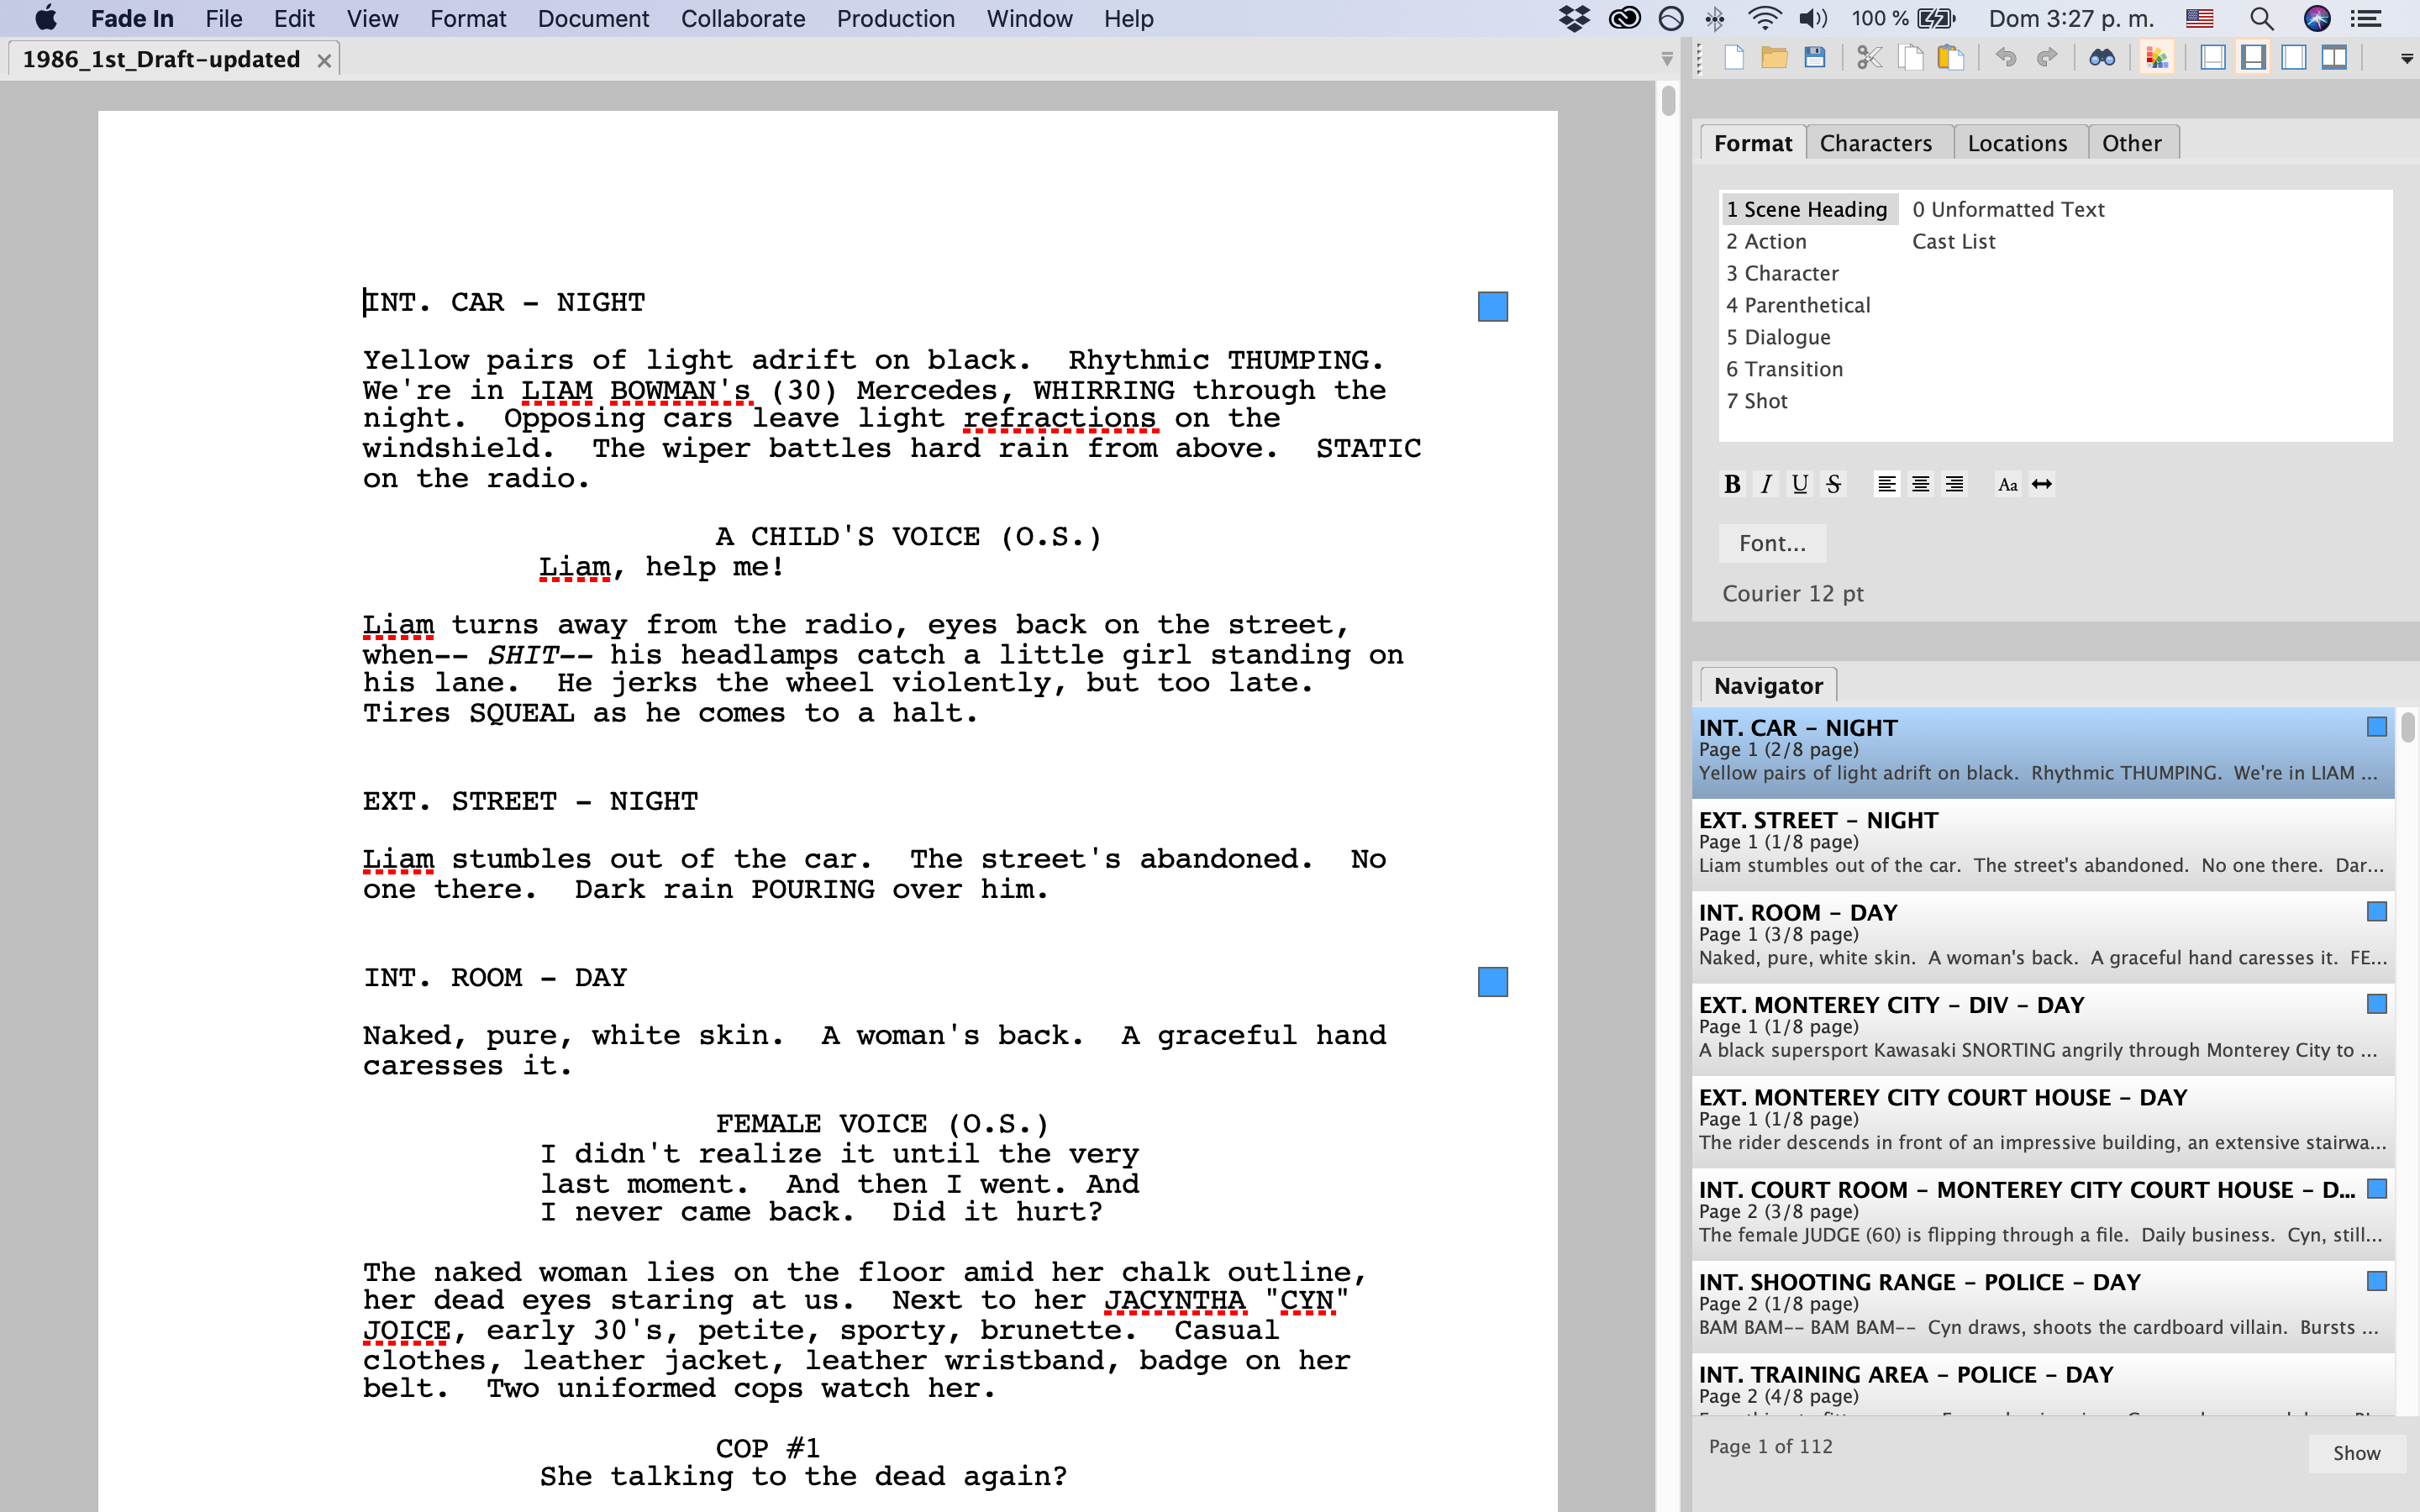Open the color palette swatches tool
2420x1512 pixels.
pyautogui.click(x=2157, y=58)
